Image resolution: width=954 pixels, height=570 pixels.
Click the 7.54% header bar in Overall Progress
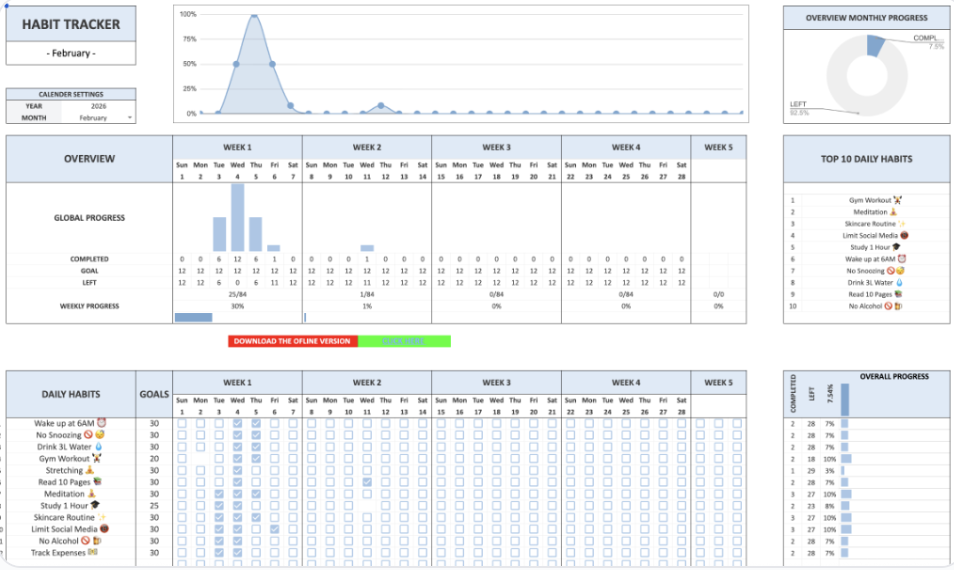coord(844,399)
